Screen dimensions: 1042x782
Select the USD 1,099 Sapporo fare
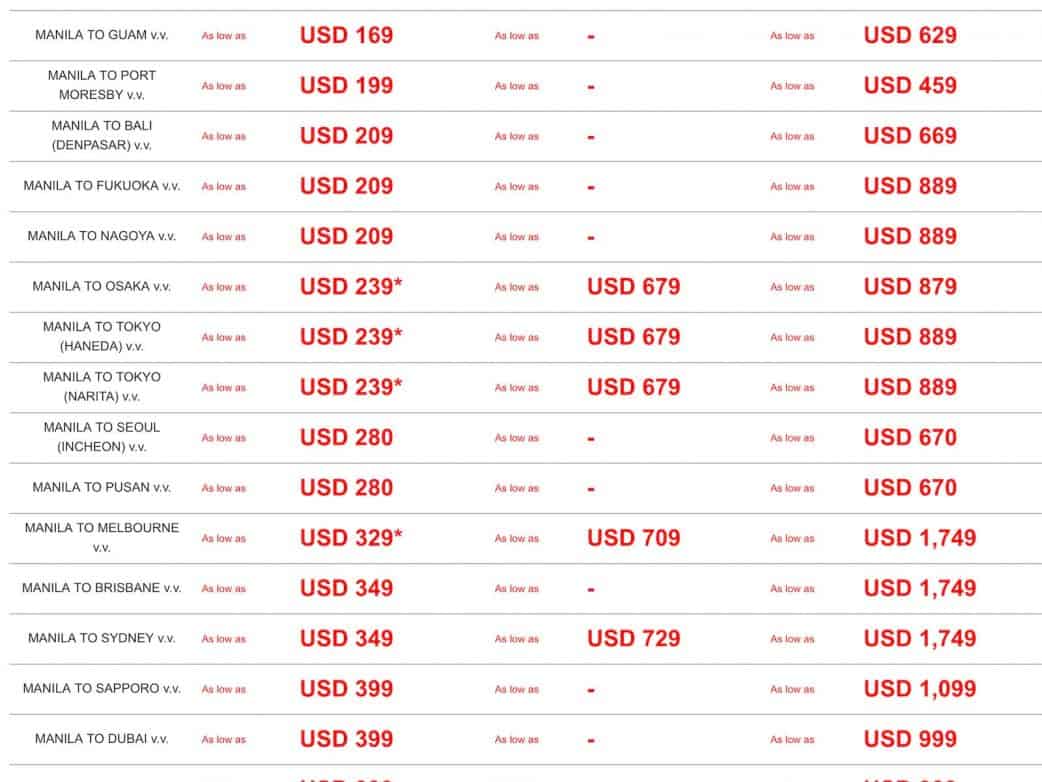coord(919,689)
